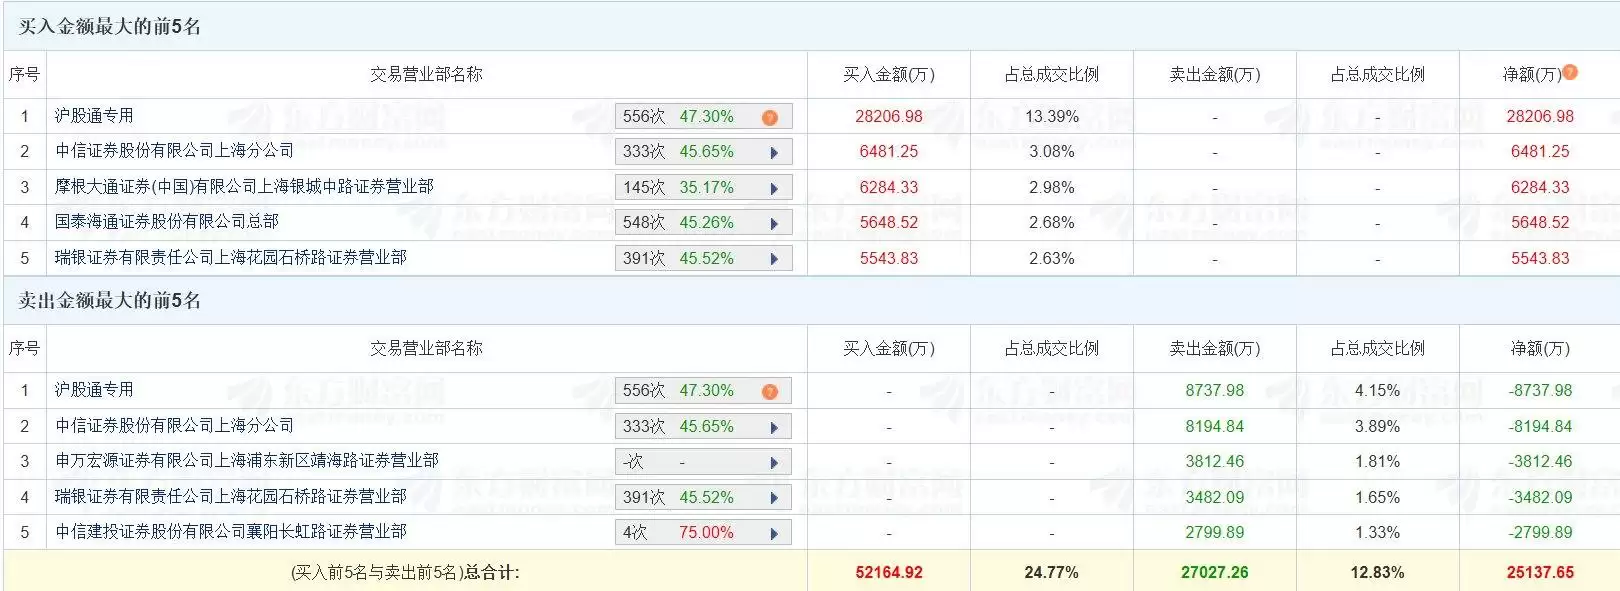Click the 4次 75.00% stats box
The height and width of the screenshot is (591, 1620).
point(690,532)
